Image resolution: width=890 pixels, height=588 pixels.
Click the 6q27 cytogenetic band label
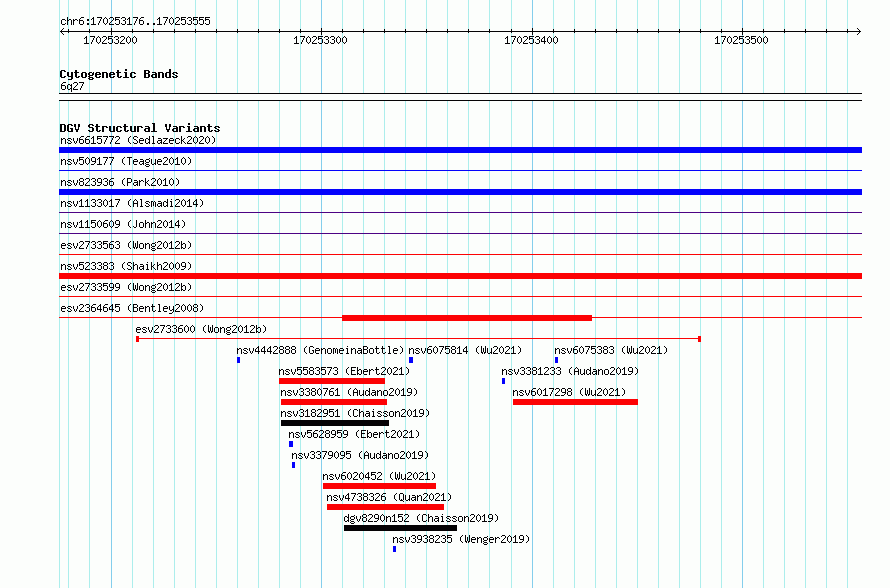coord(72,86)
